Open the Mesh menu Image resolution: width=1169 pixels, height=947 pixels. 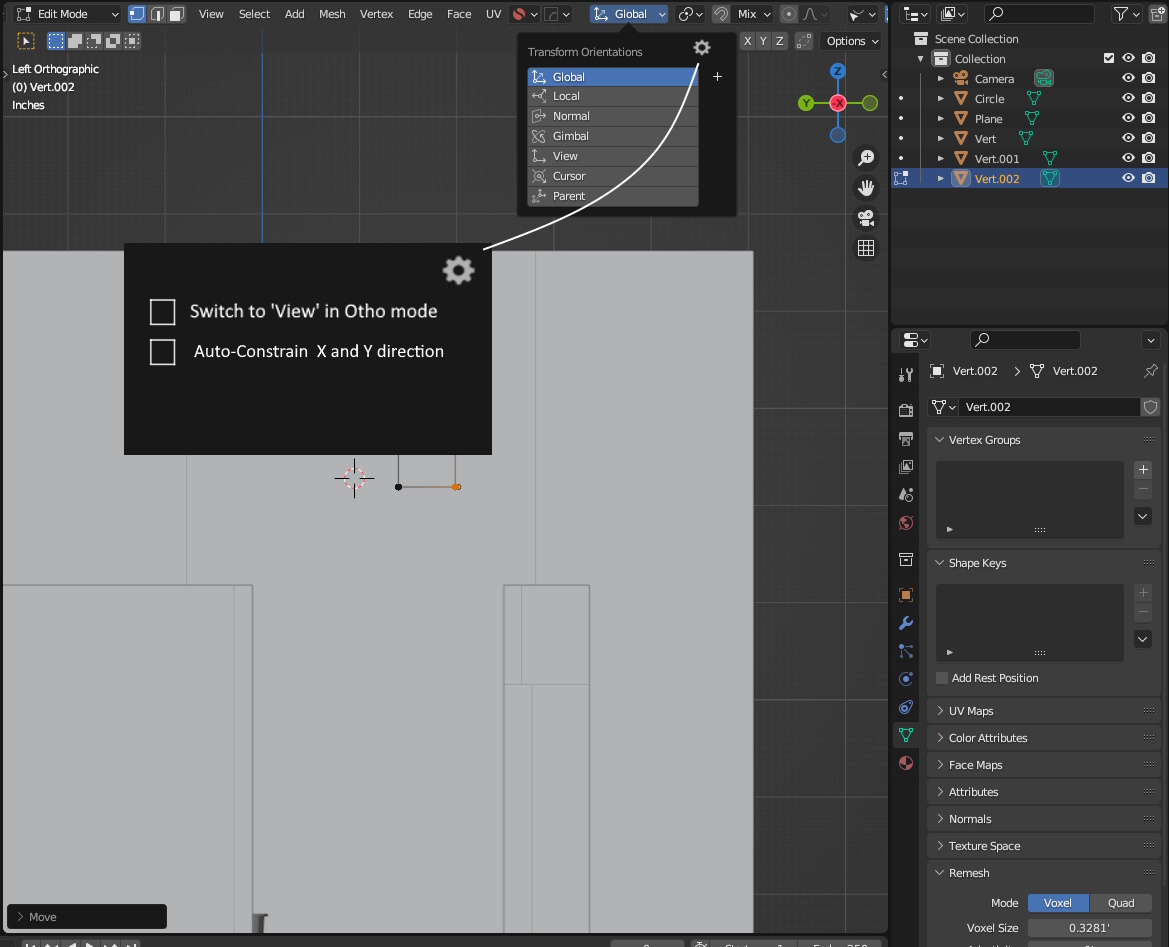pyautogui.click(x=332, y=14)
